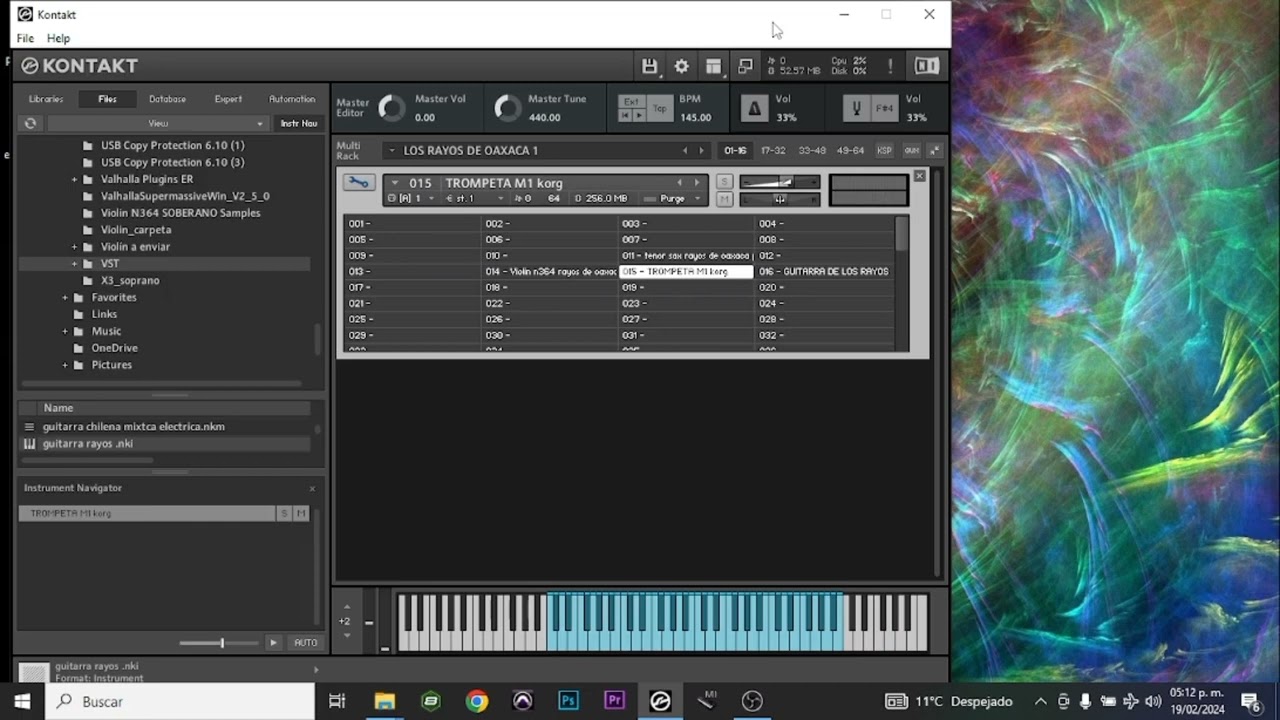1280x720 pixels.
Task: Toggle minimized rack view icon
Action: 745,66
